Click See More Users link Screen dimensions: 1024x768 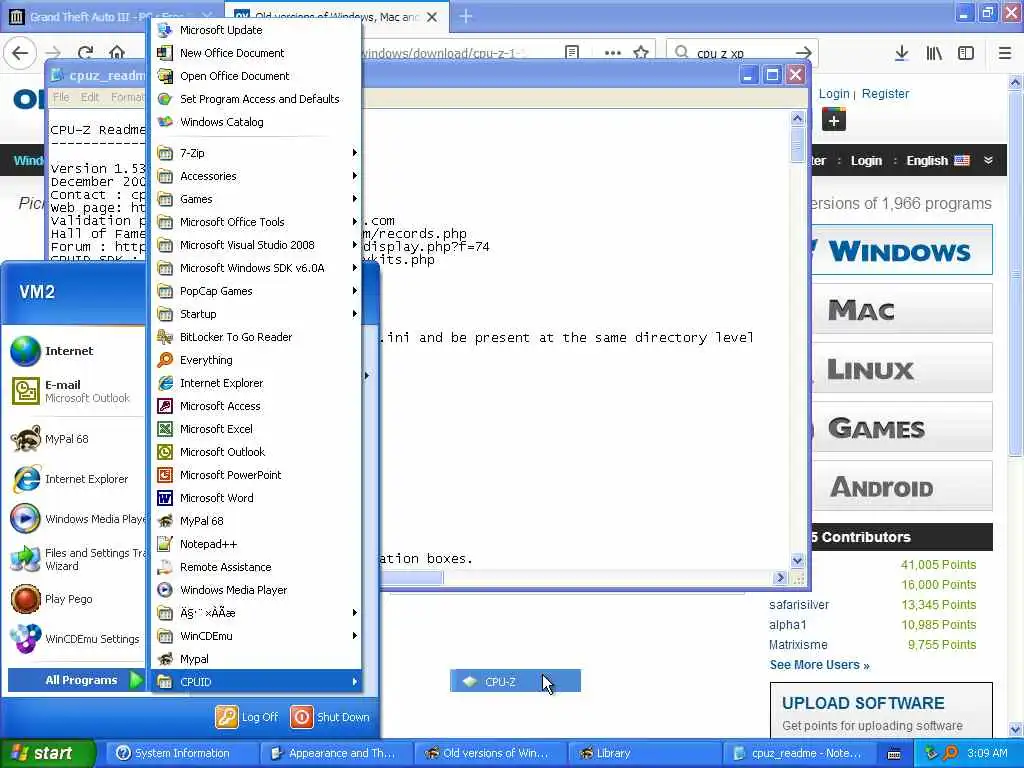819,665
